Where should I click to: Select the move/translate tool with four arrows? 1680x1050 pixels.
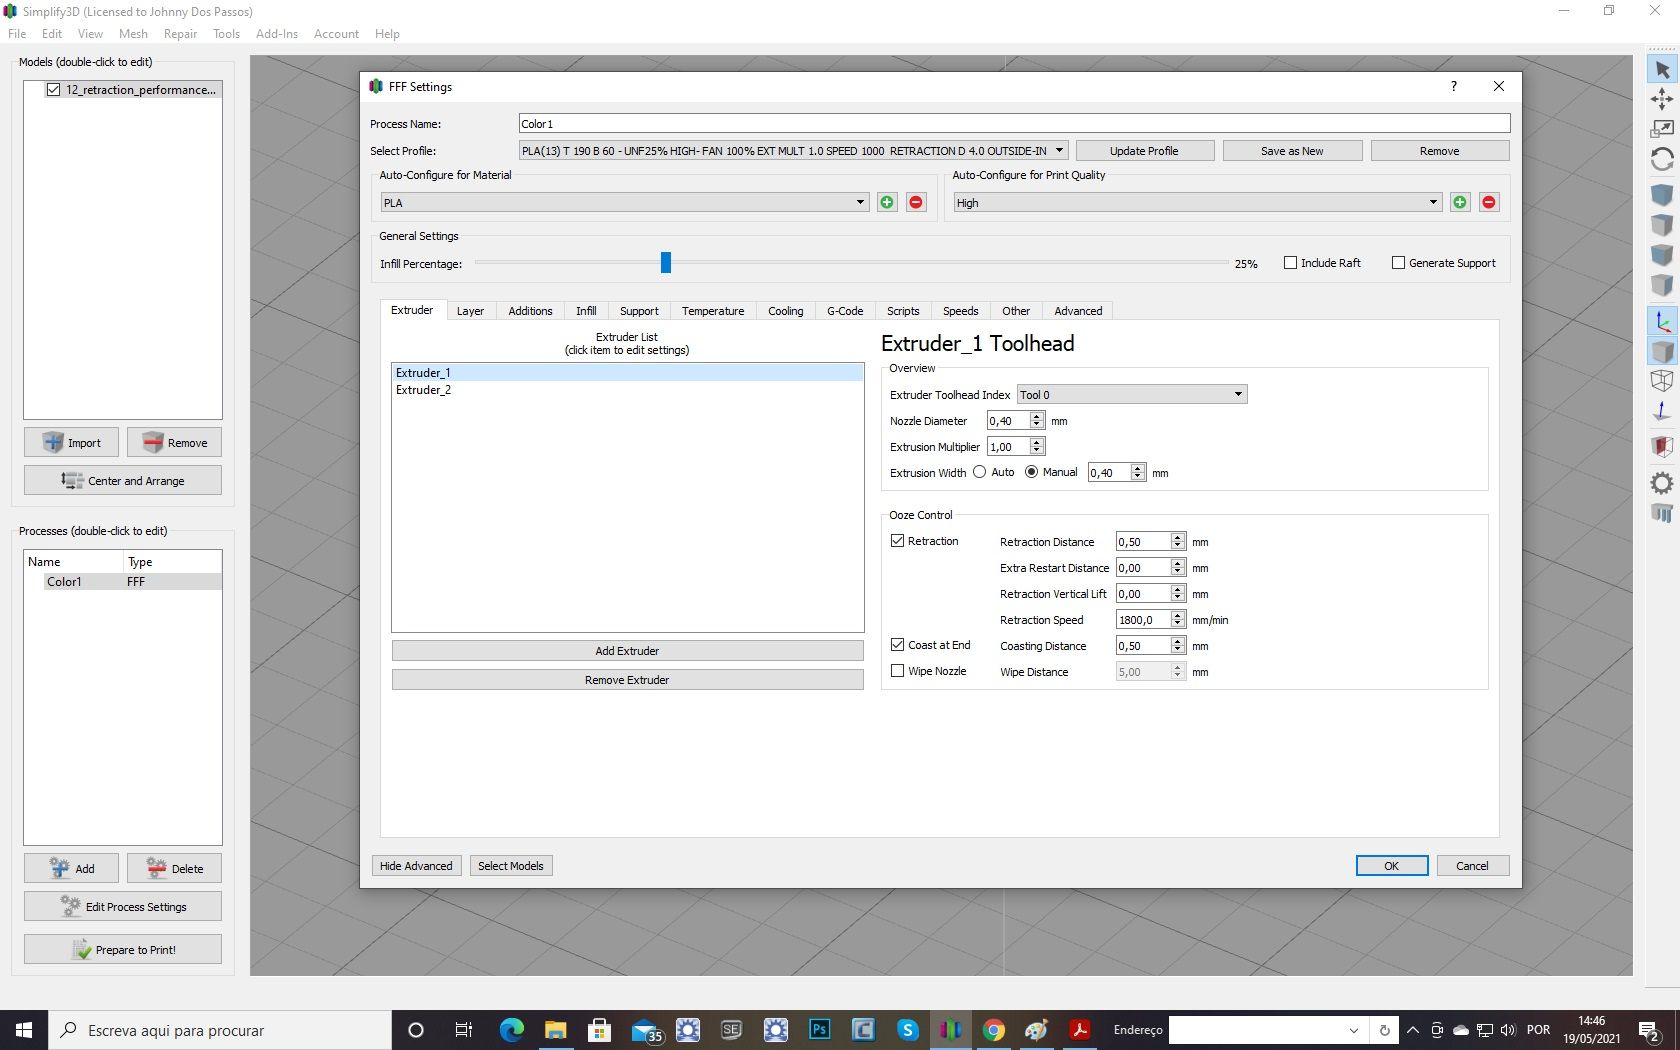pos(1661,99)
